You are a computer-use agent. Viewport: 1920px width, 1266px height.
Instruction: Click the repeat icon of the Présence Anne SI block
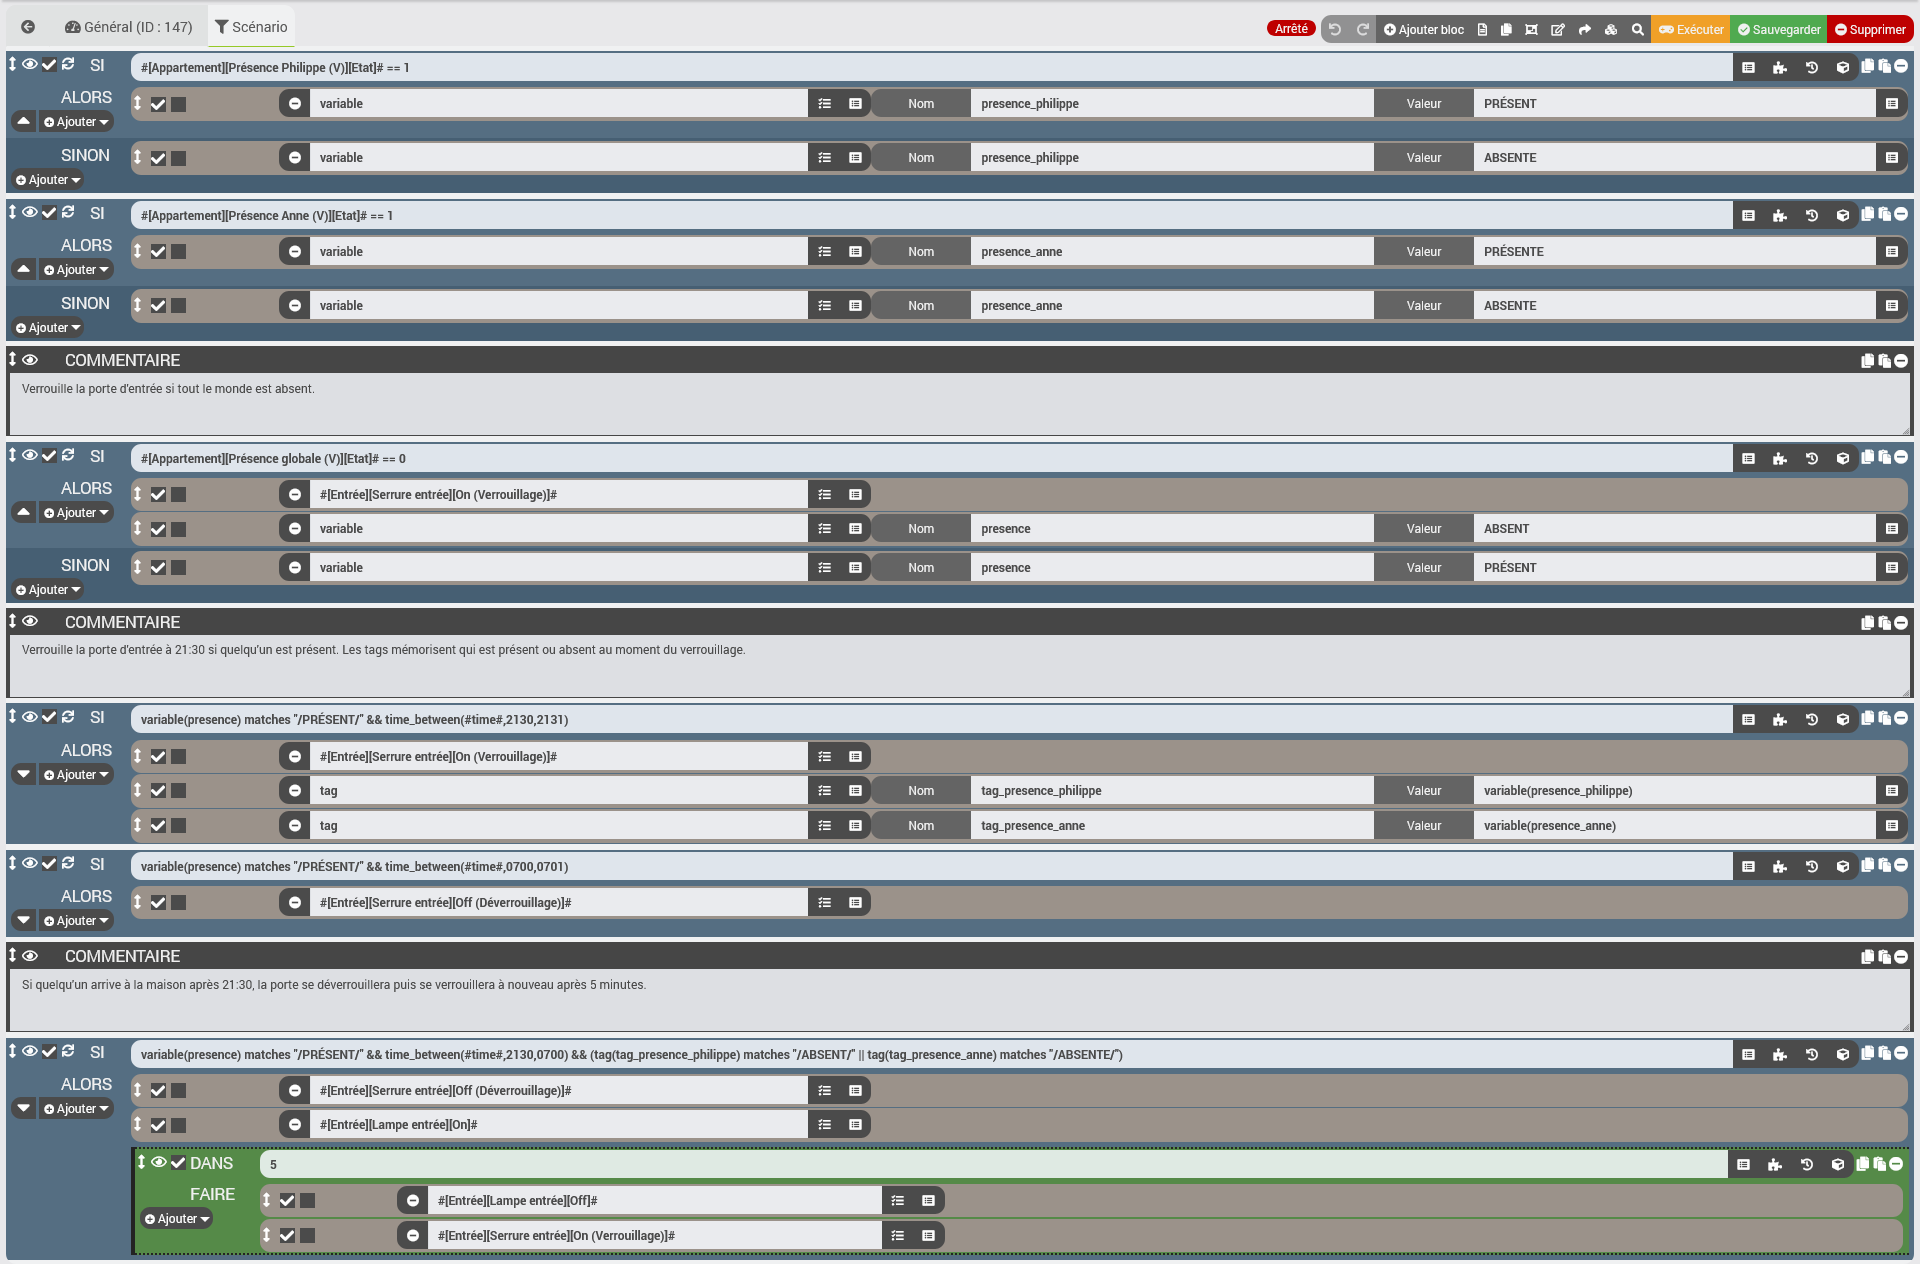pos(68,212)
